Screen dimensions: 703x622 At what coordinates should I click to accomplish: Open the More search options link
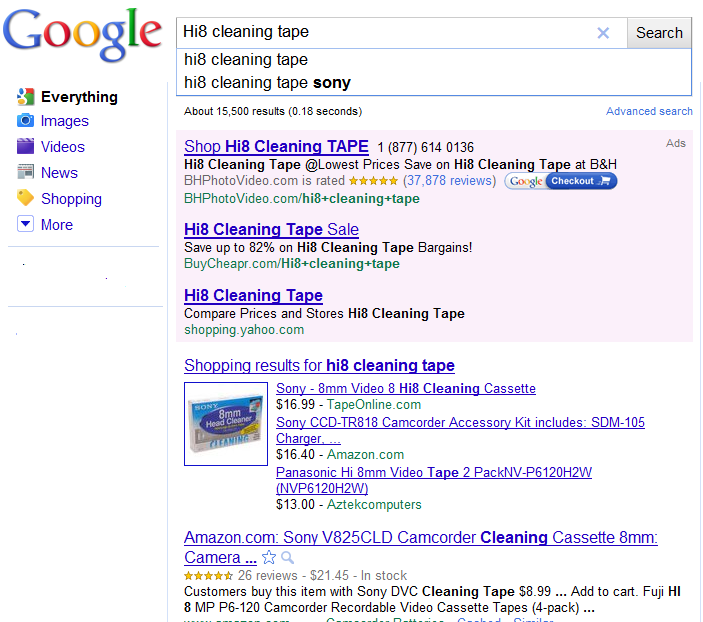[56, 225]
